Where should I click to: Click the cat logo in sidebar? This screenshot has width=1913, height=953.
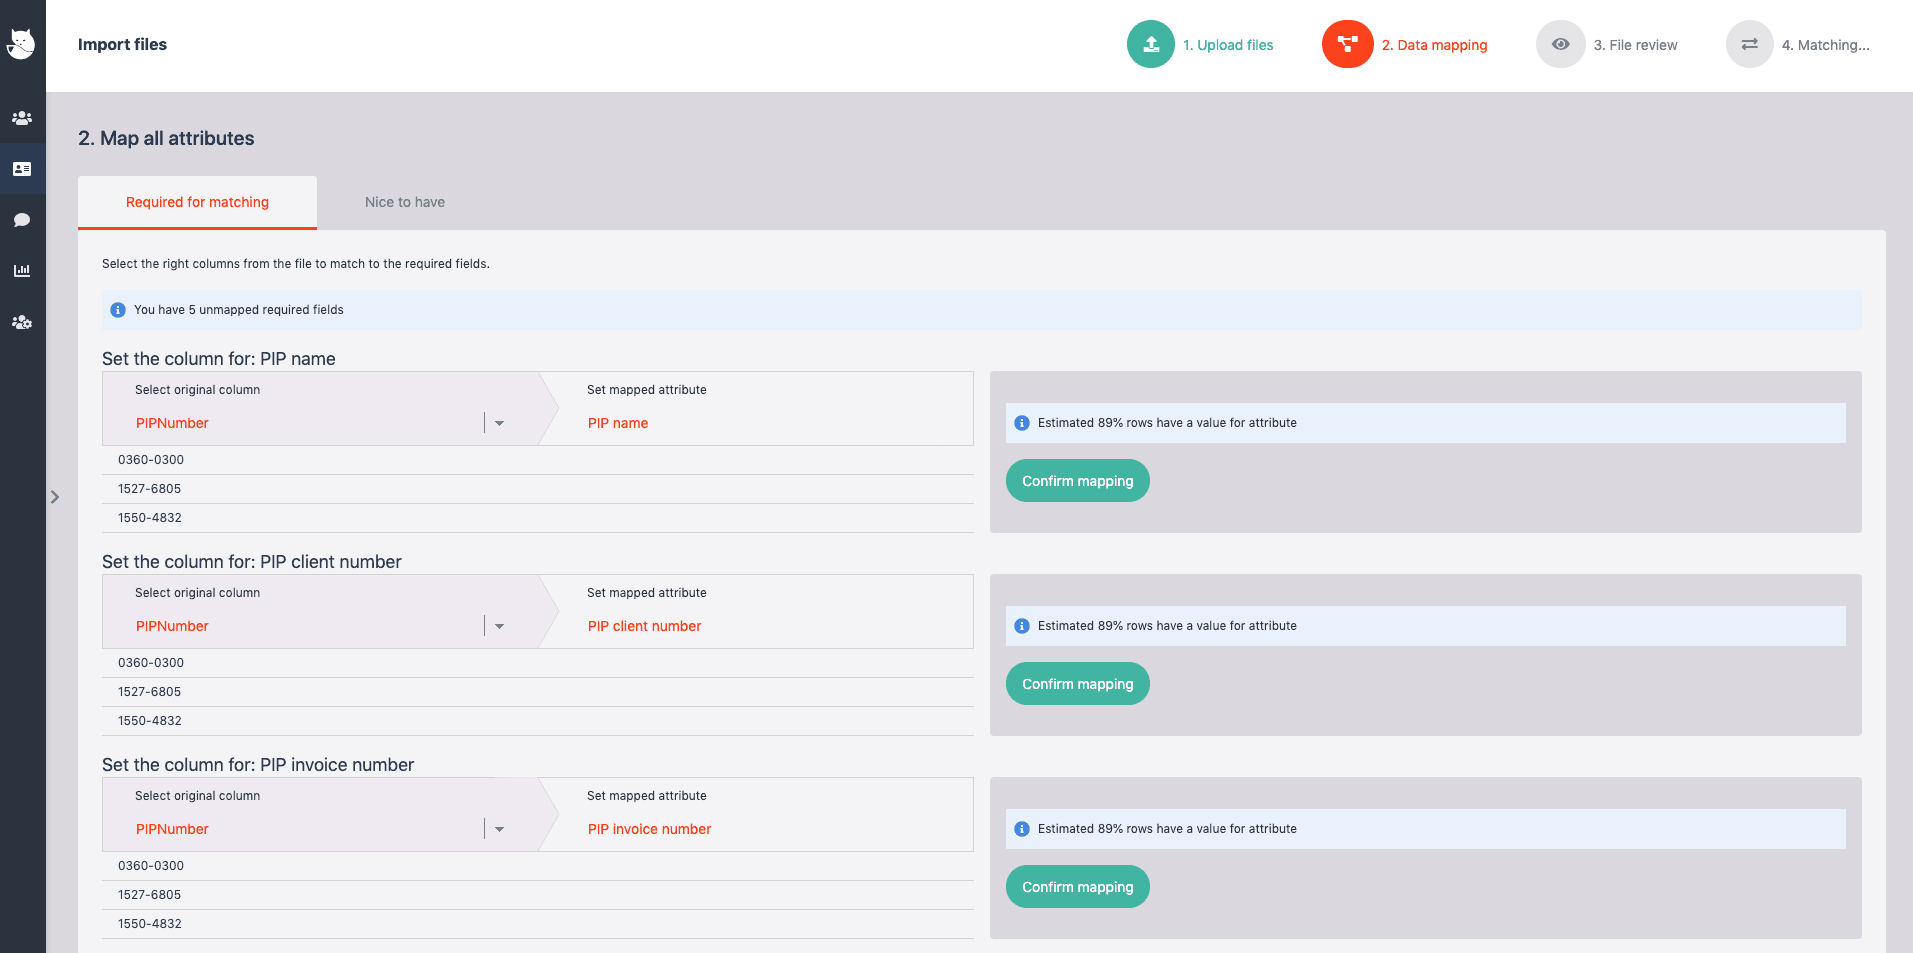(22, 44)
